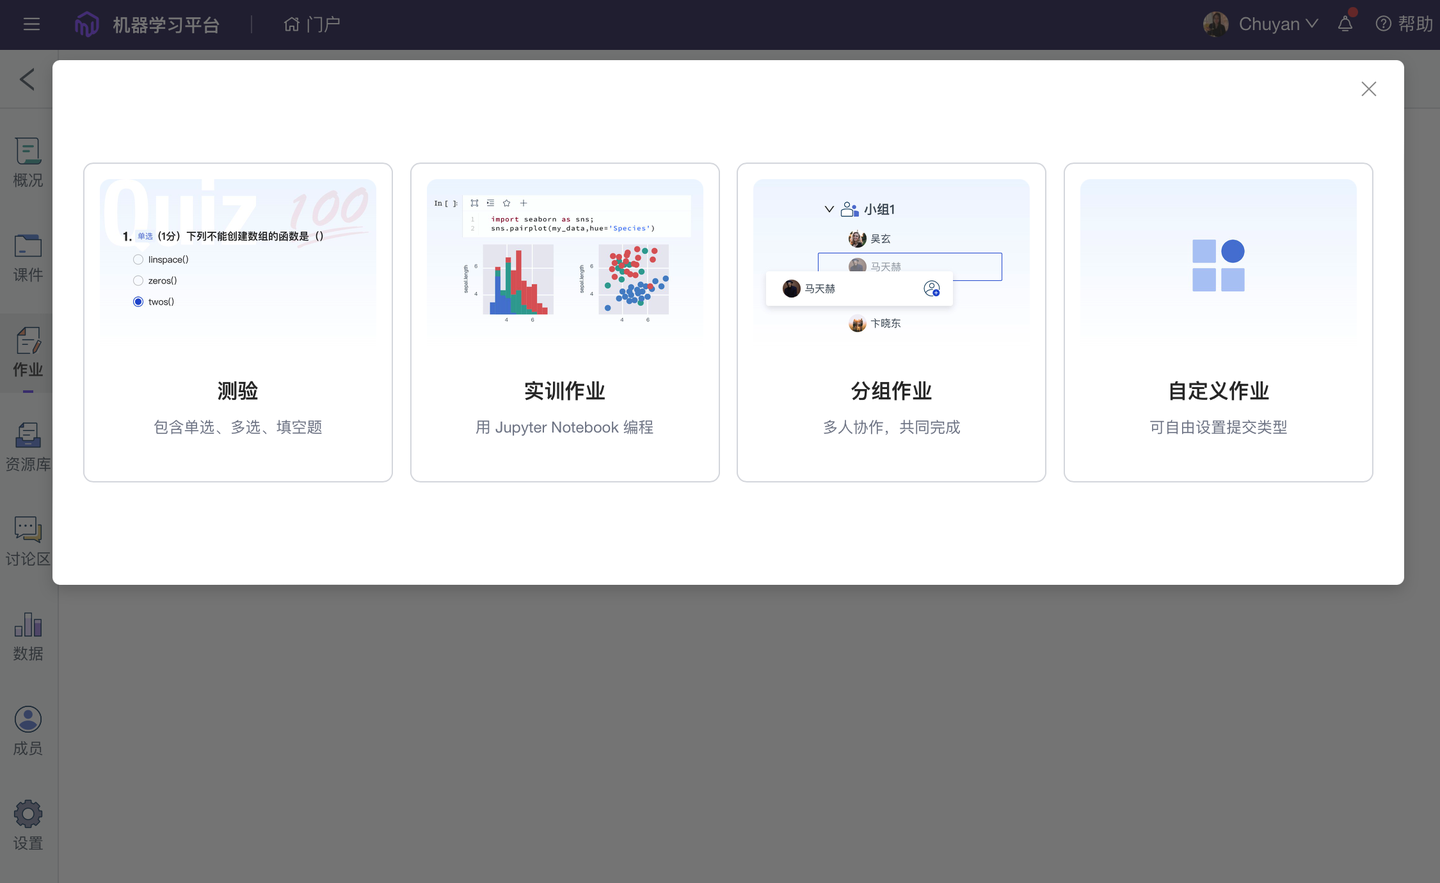Click the assign-member icon beside 马天赫
Viewport: 1440px width, 883px height.
[932, 289]
